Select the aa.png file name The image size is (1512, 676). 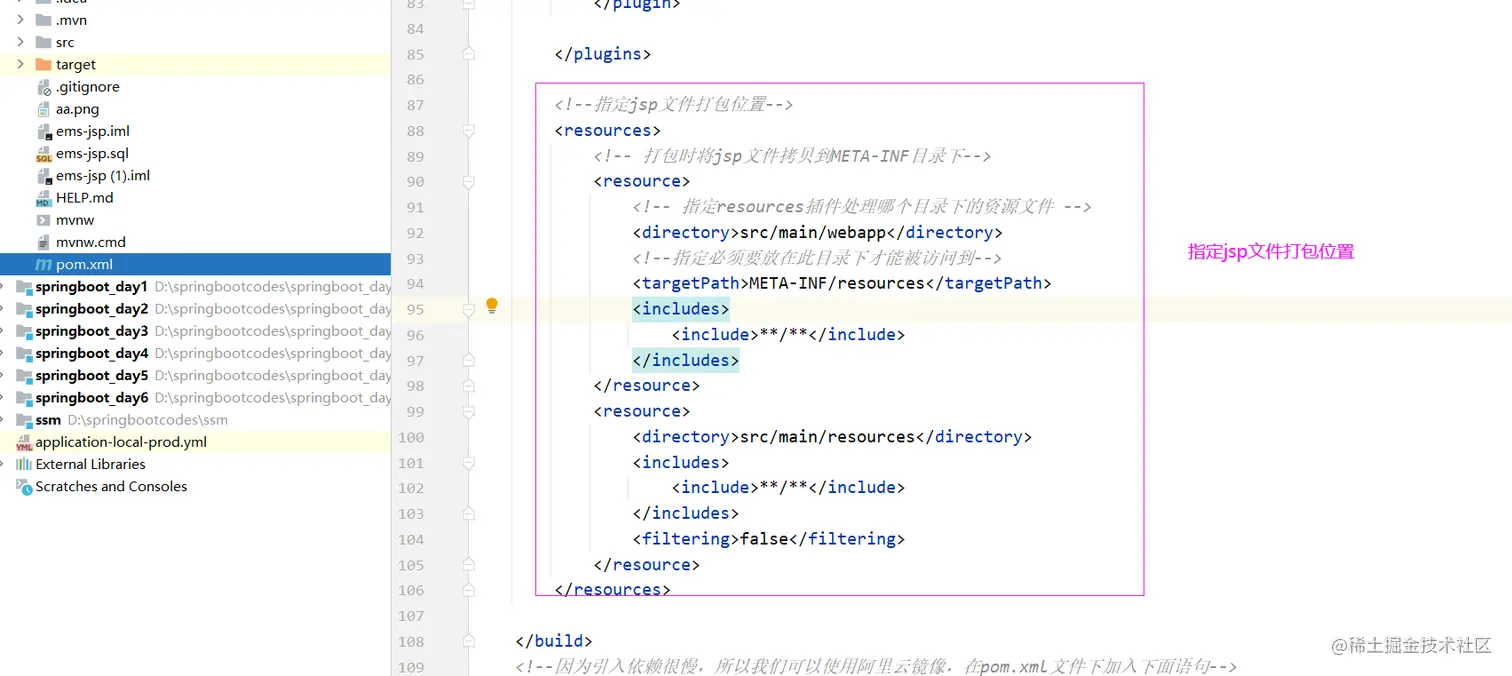click(x=77, y=109)
